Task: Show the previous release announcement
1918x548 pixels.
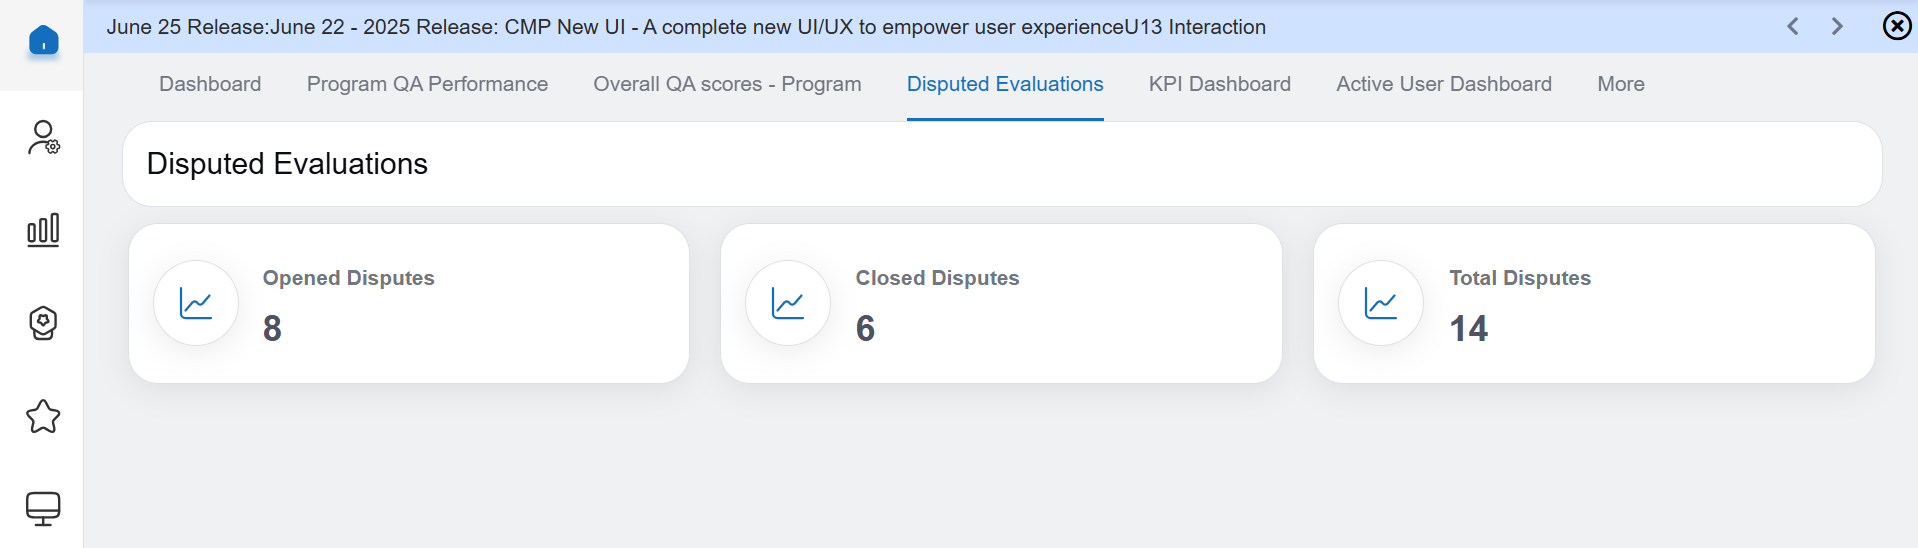Action: click(1793, 26)
